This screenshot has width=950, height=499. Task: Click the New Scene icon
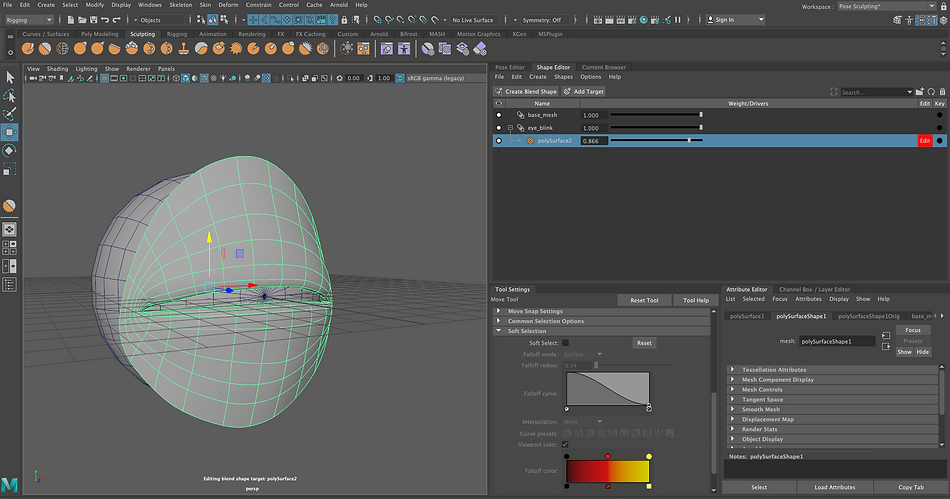pyautogui.click(x=71, y=20)
